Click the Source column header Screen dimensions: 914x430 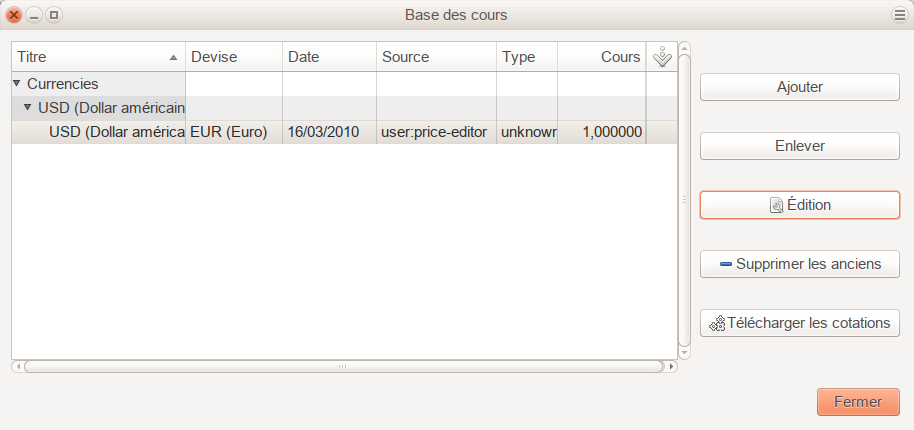point(436,57)
